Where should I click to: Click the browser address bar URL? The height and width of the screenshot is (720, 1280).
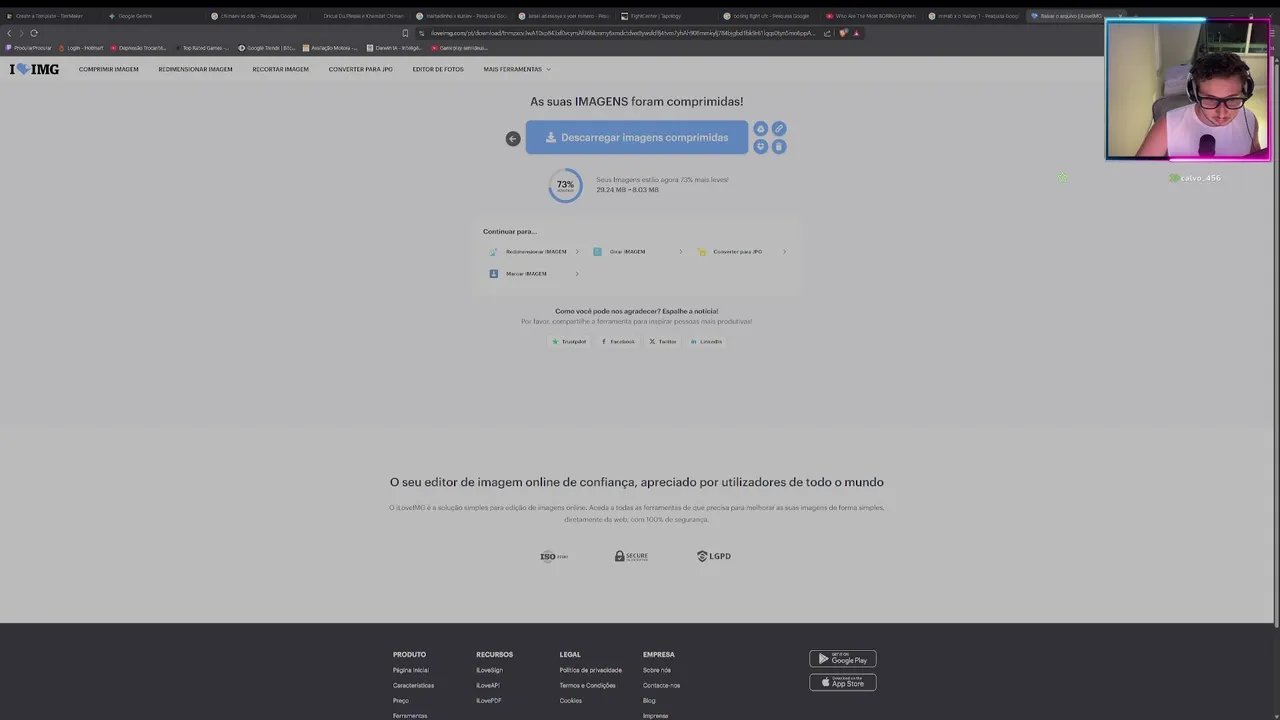pyautogui.click(x=623, y=33)
